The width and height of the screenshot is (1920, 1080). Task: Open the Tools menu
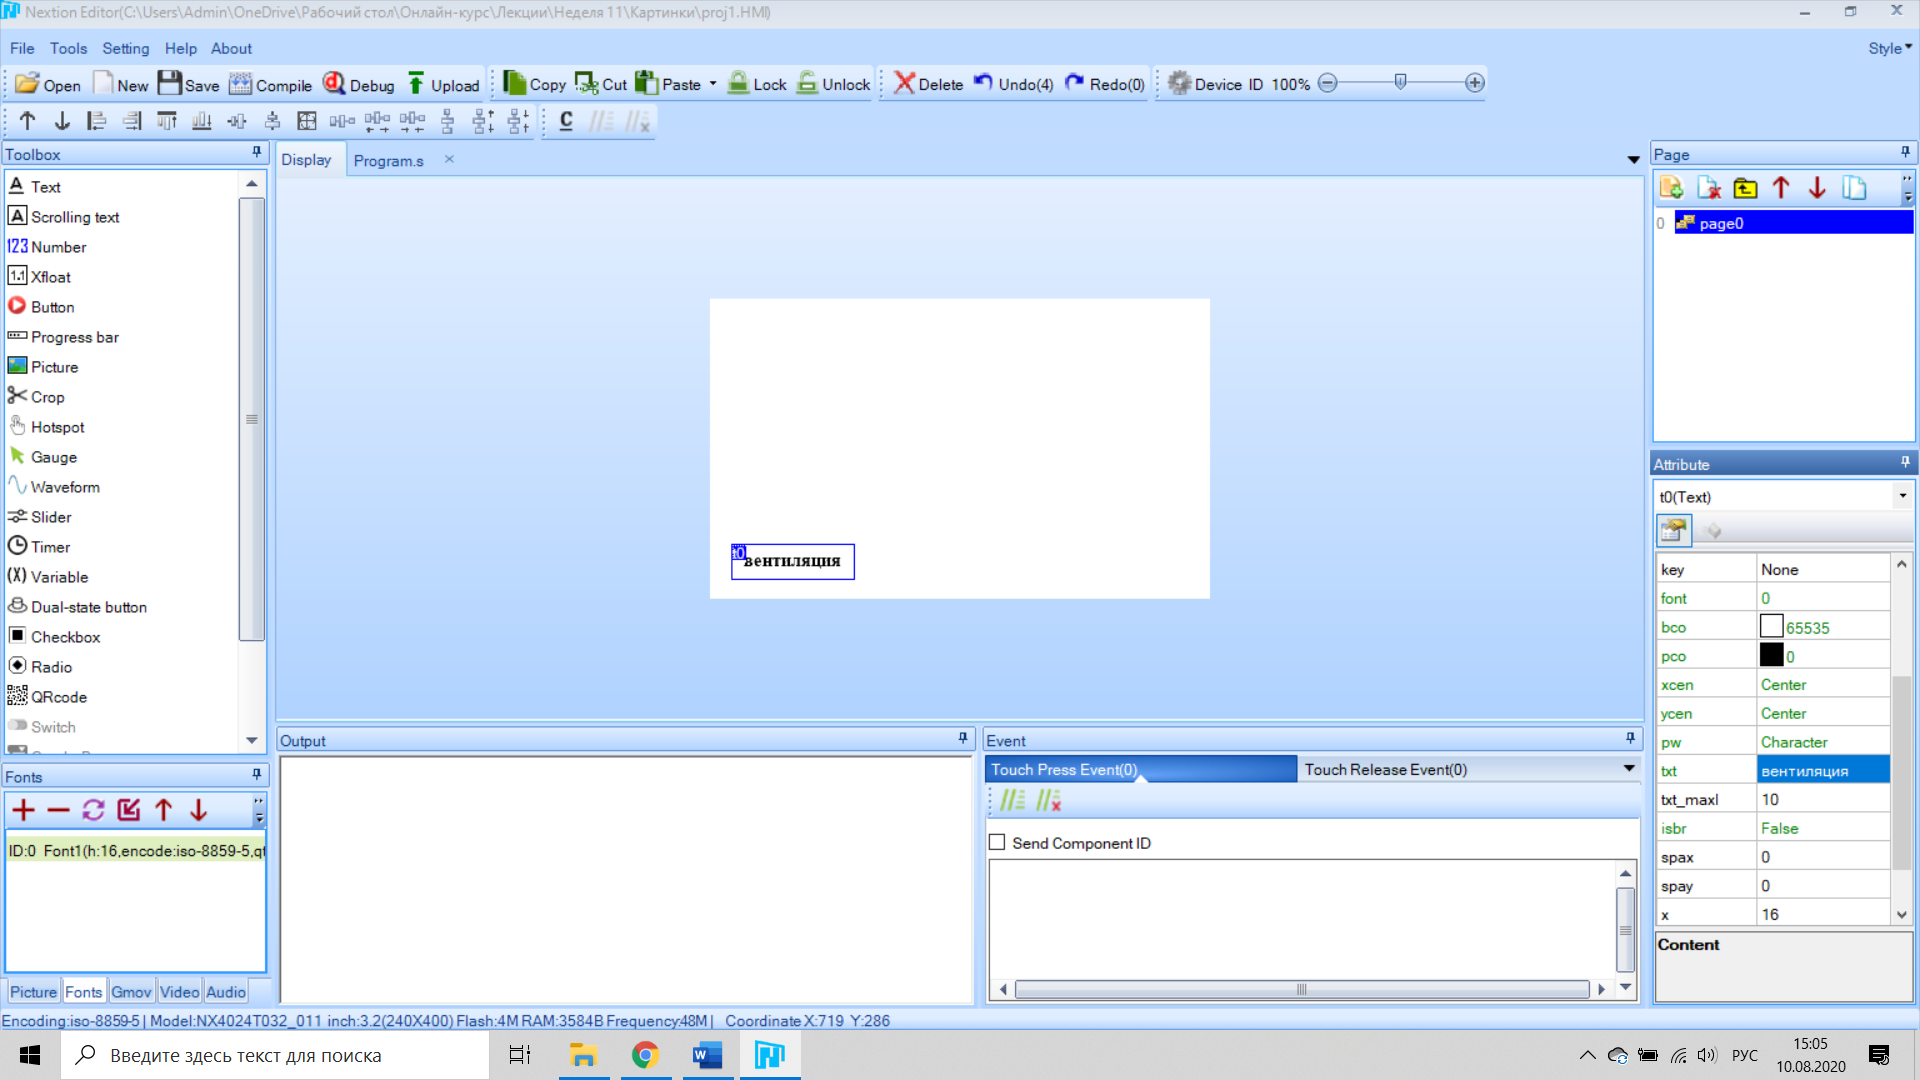pyautogui.click(x=68, y=48)
